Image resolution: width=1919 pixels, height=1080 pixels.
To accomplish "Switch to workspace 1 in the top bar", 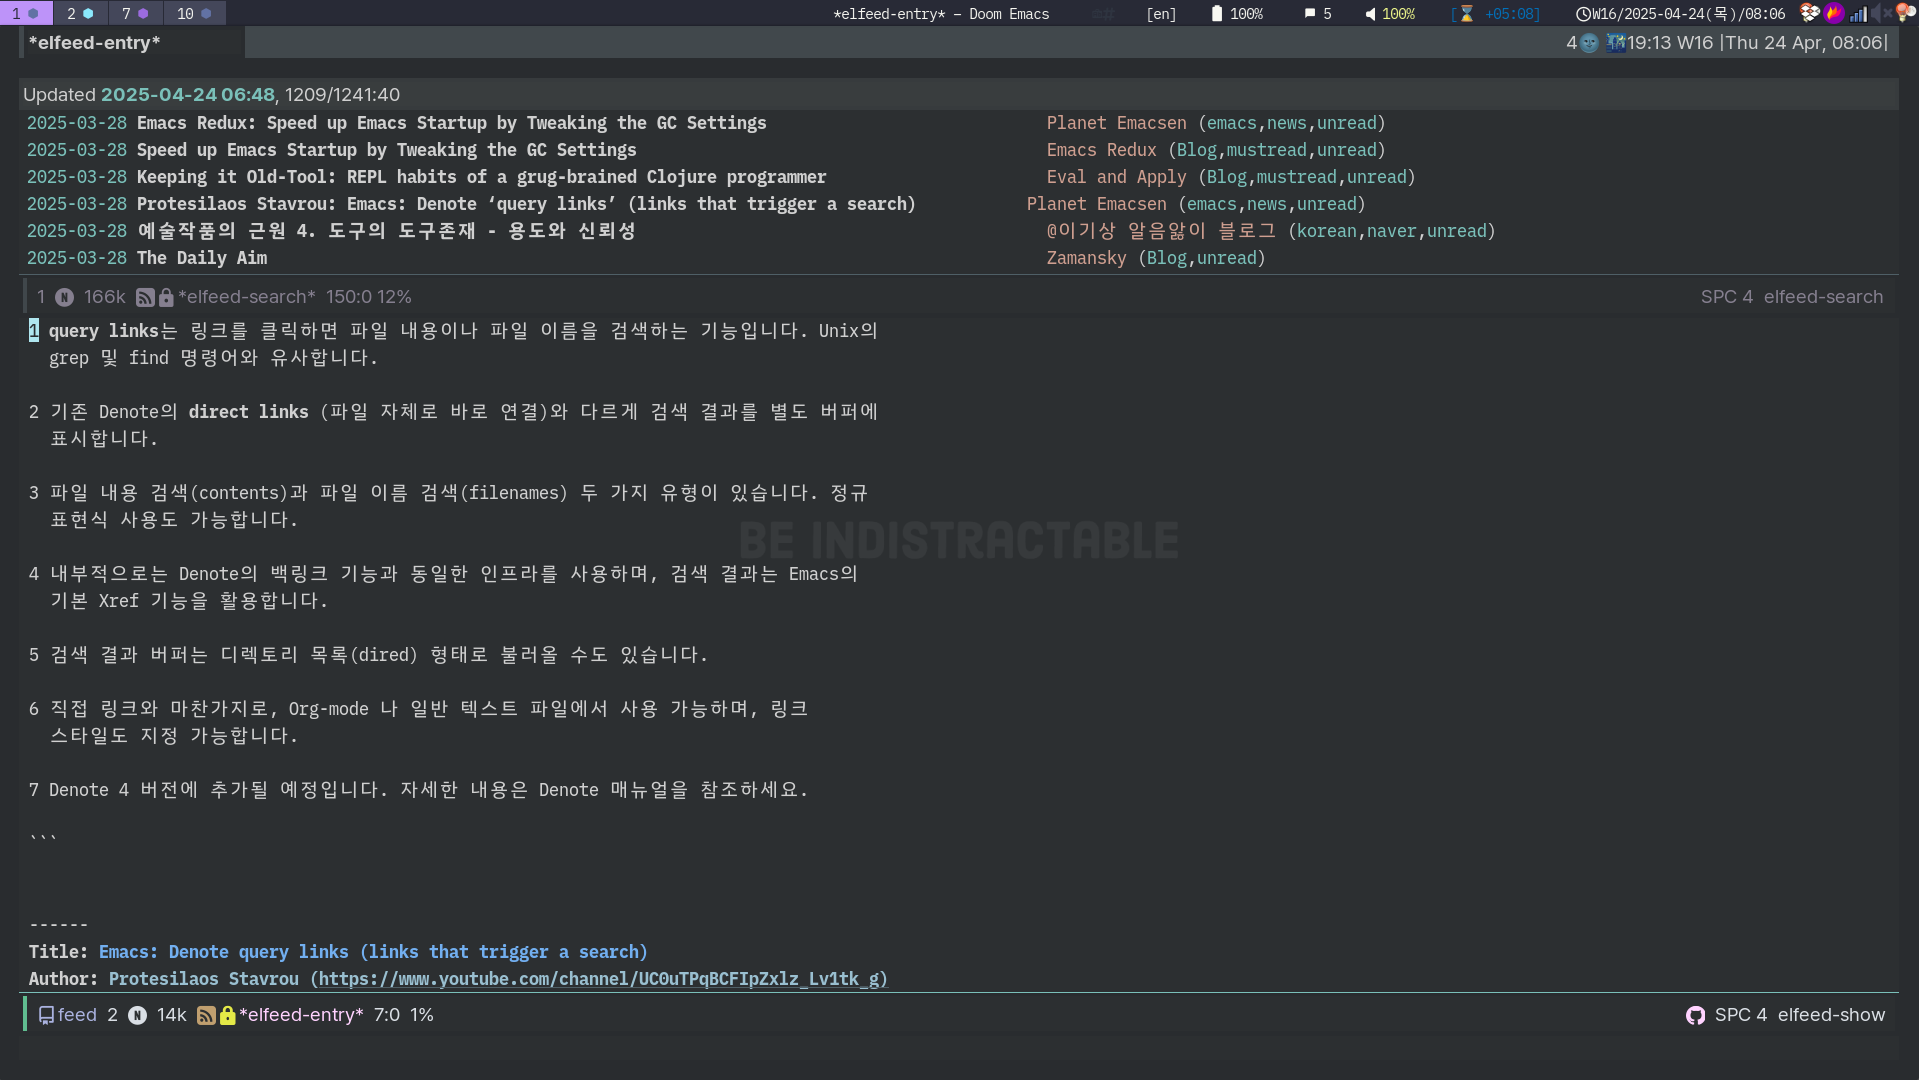I will (x=26, y=13).
